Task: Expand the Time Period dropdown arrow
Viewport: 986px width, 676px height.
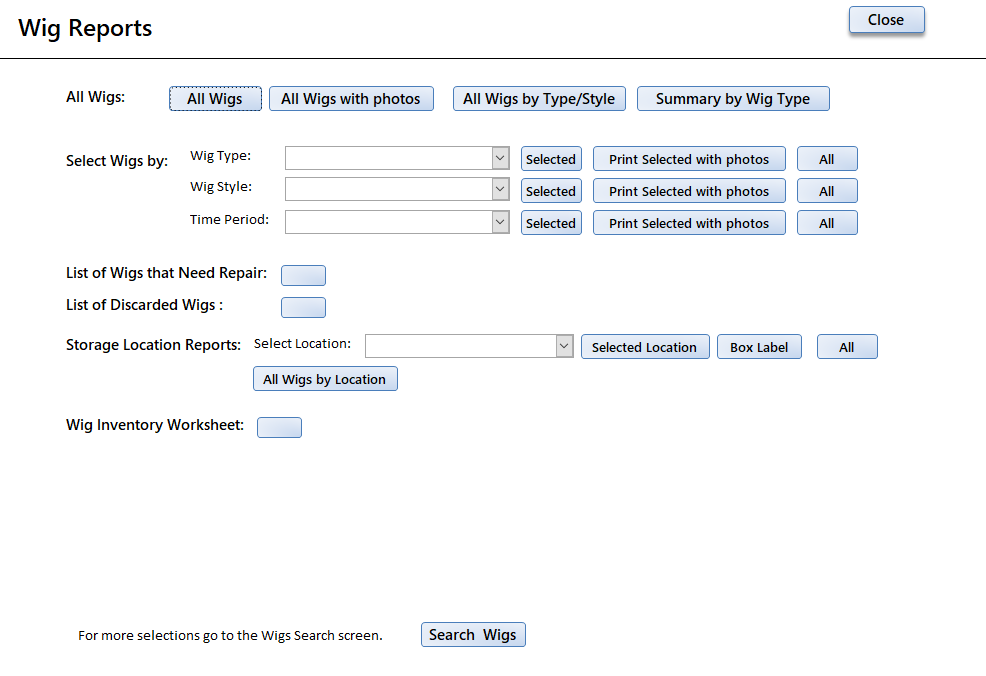Action: click(x=501, y=221)
